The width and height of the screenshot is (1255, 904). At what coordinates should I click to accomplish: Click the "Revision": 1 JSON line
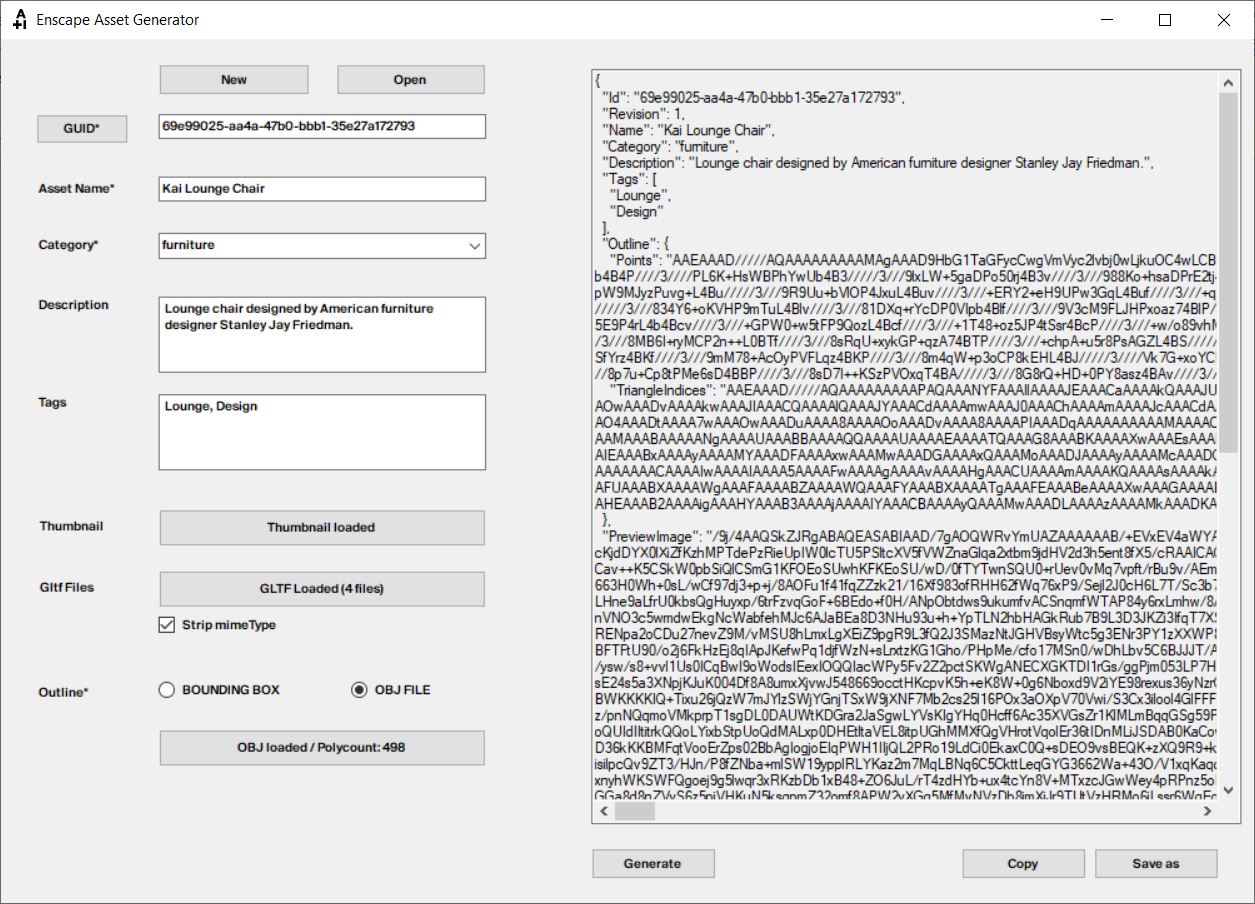643,114
